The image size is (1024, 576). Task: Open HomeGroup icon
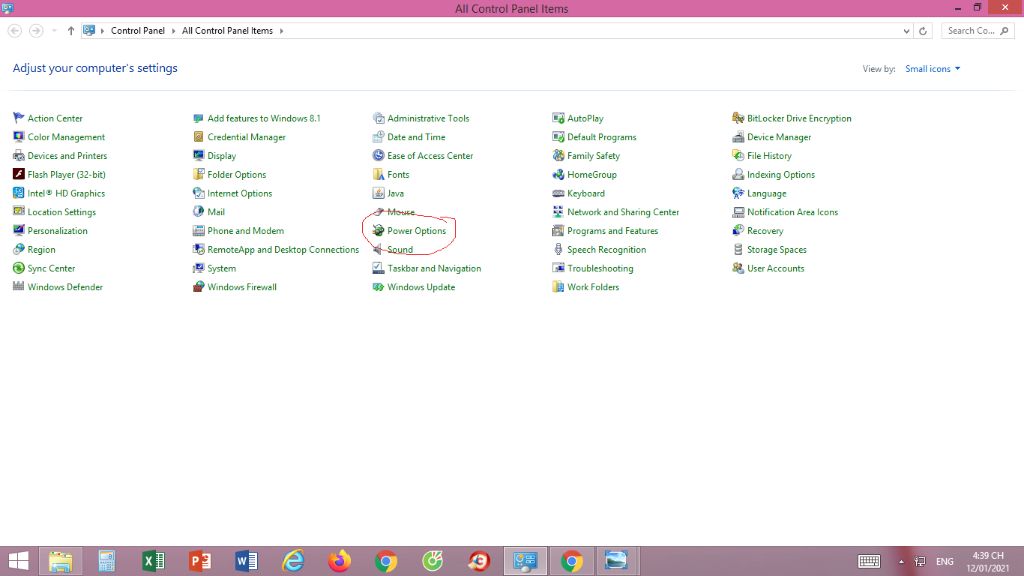point(558,174)
